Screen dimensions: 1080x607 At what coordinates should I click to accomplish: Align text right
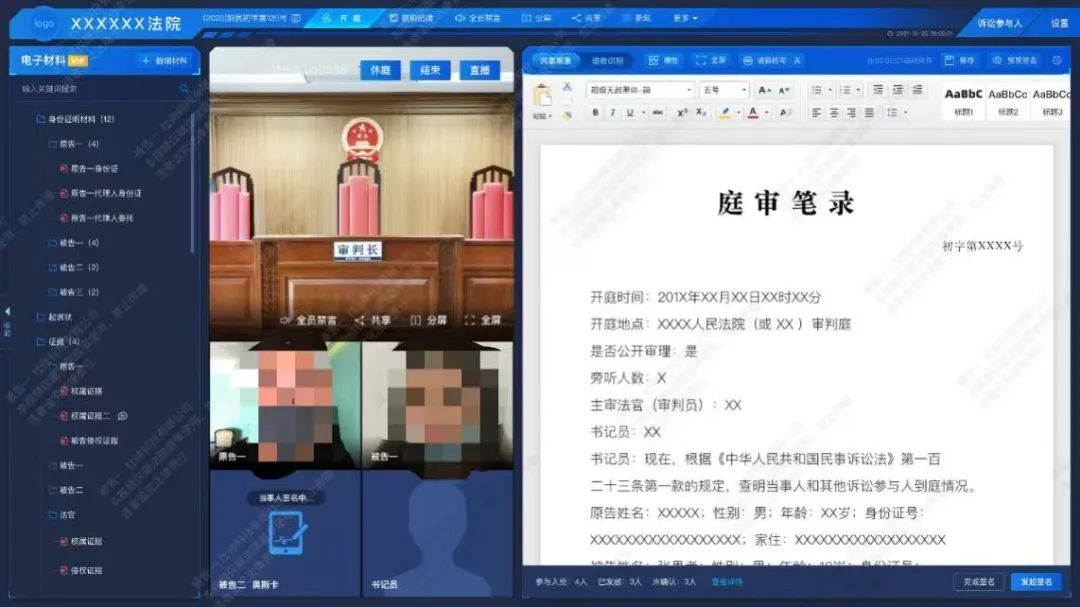852,112
